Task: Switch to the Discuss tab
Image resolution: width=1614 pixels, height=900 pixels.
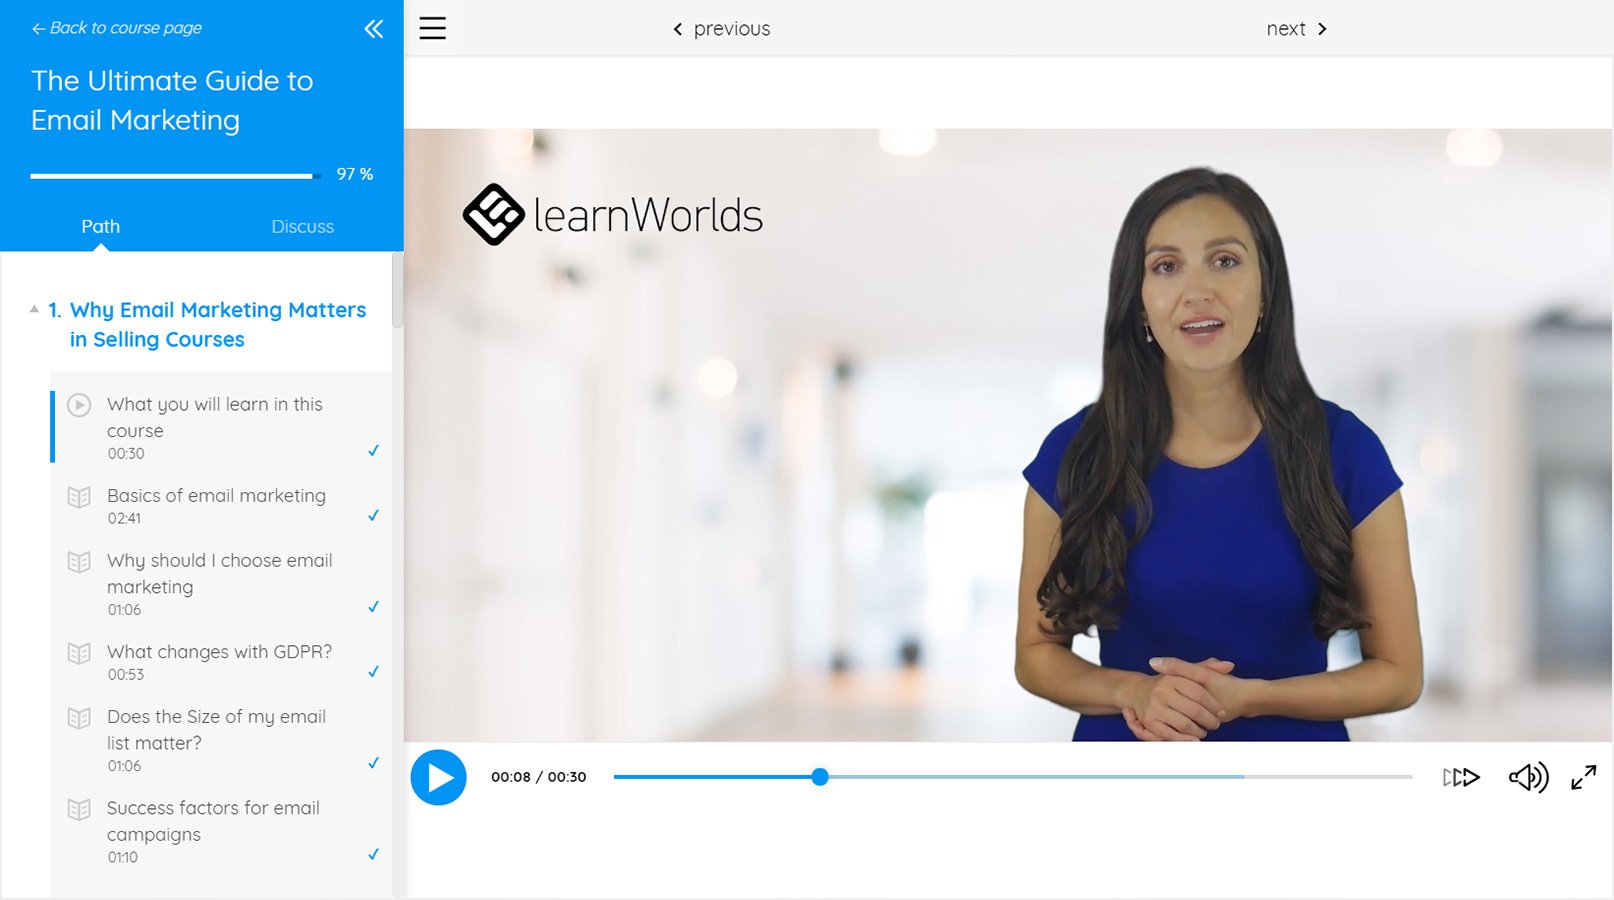Action: point(302,226)
